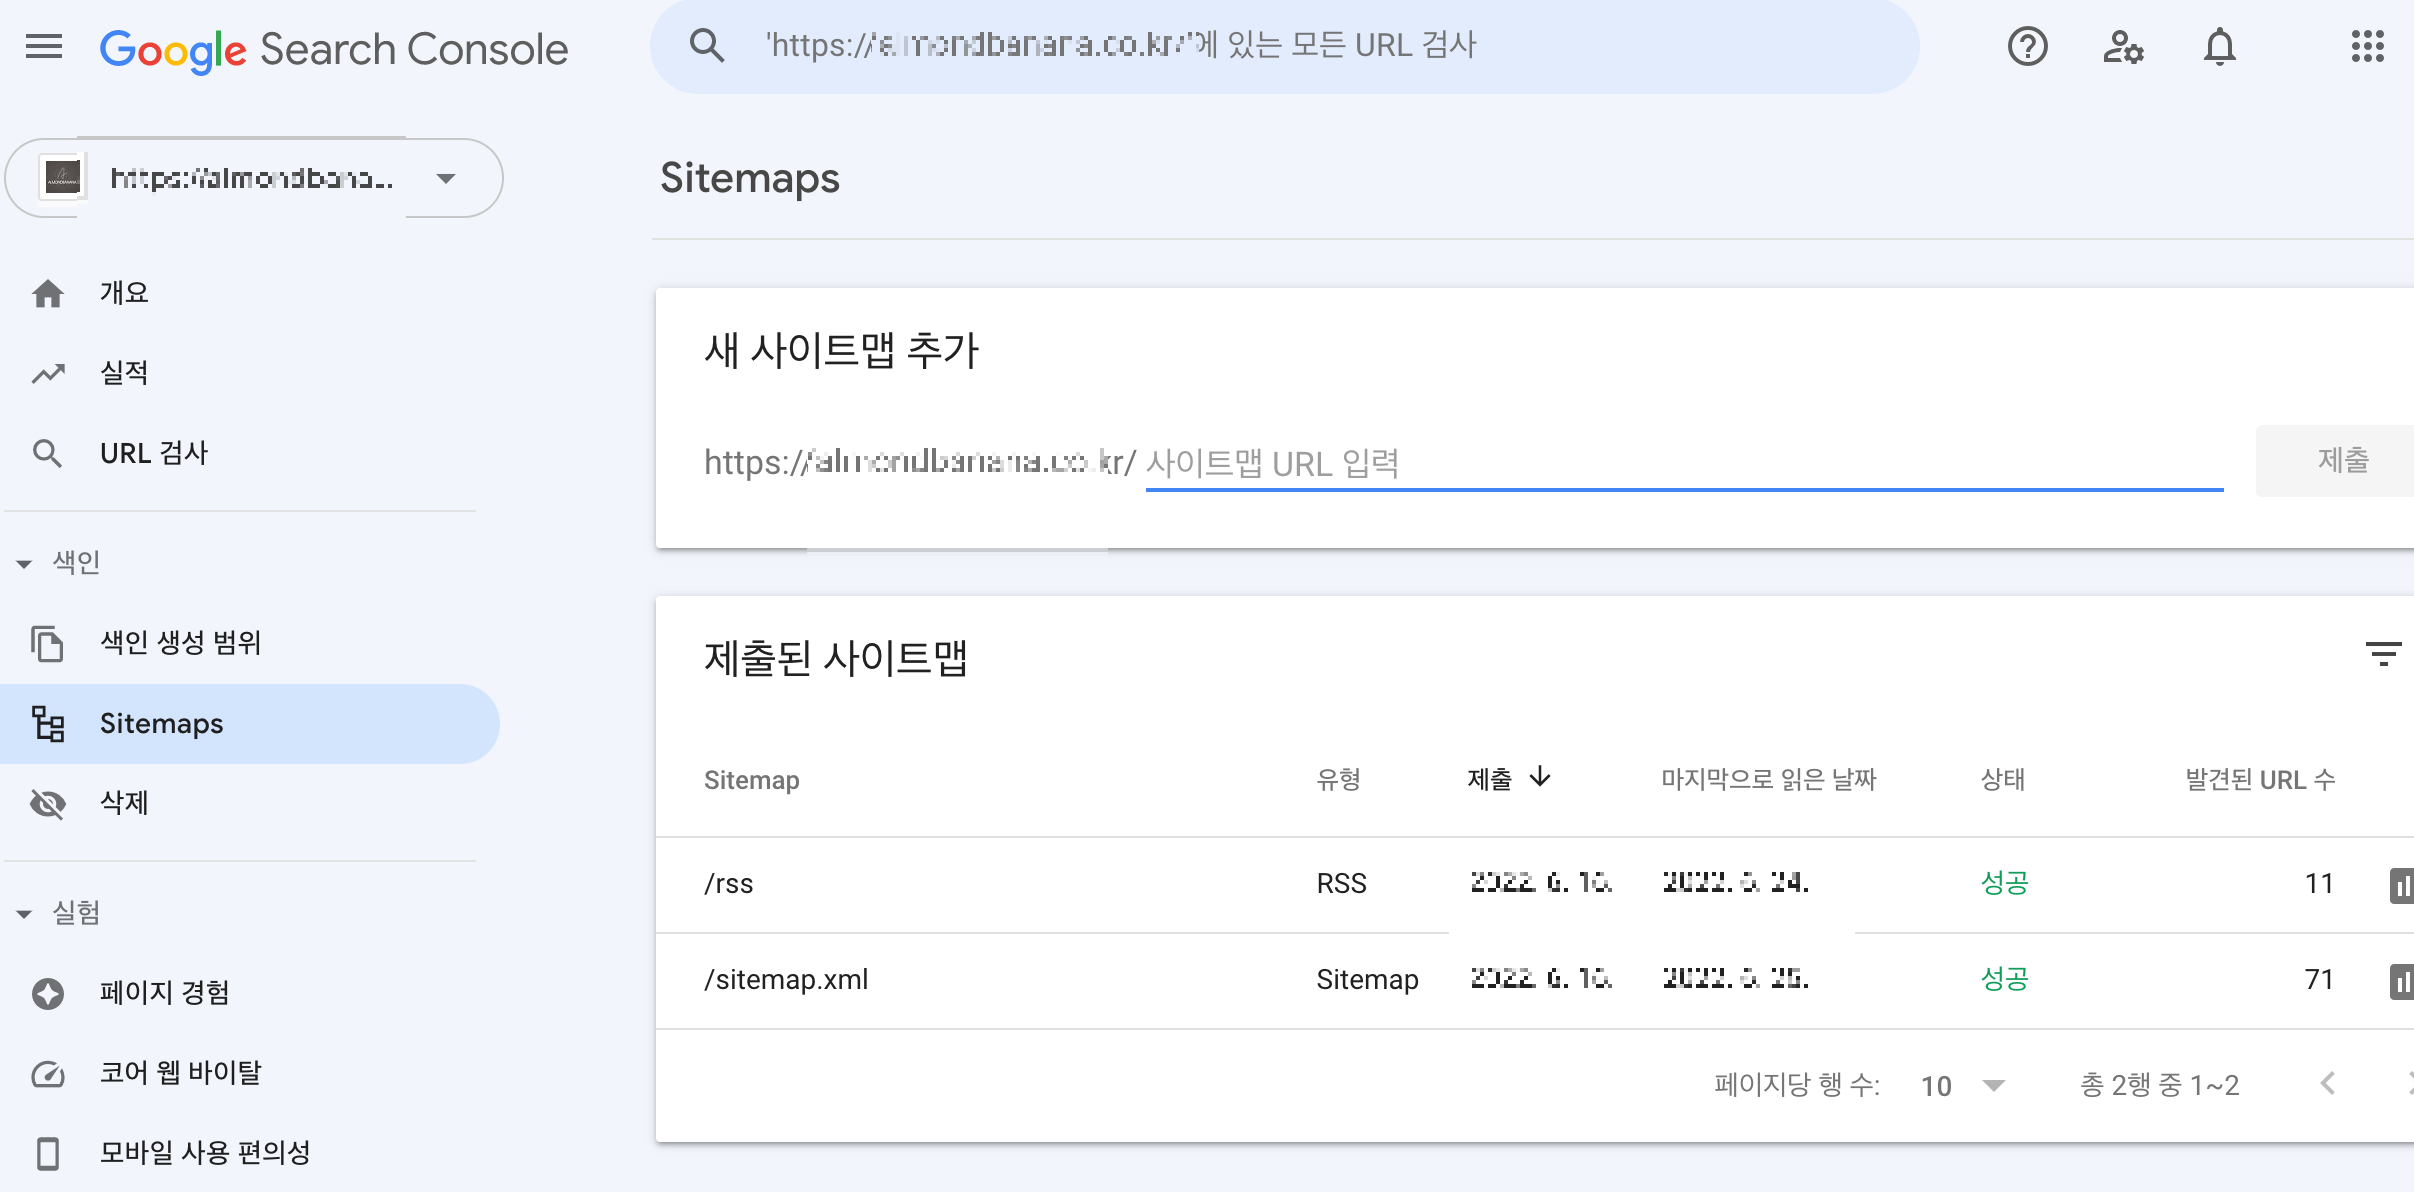The width and height of the screenshot is (2414, 1192).
Task: Open 색인 생성 범위 report
Action: tap(180, 643)
